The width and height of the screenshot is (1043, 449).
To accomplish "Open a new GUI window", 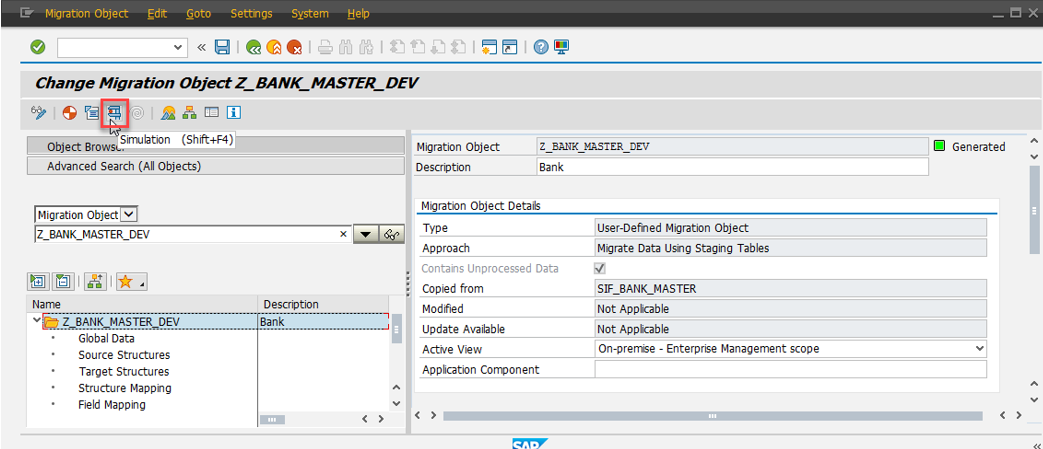I will [x=490, y=47].
